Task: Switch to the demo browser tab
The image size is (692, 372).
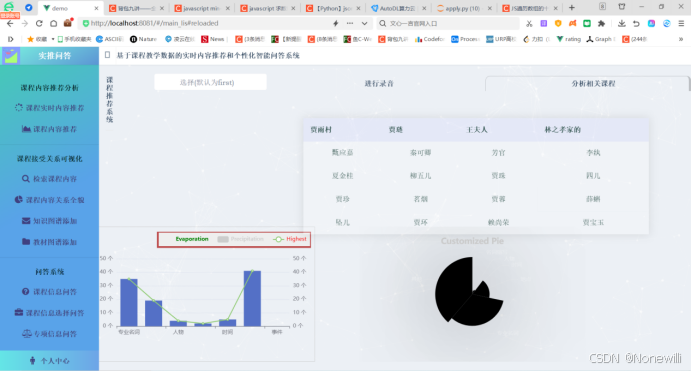Action: [70, 8]
